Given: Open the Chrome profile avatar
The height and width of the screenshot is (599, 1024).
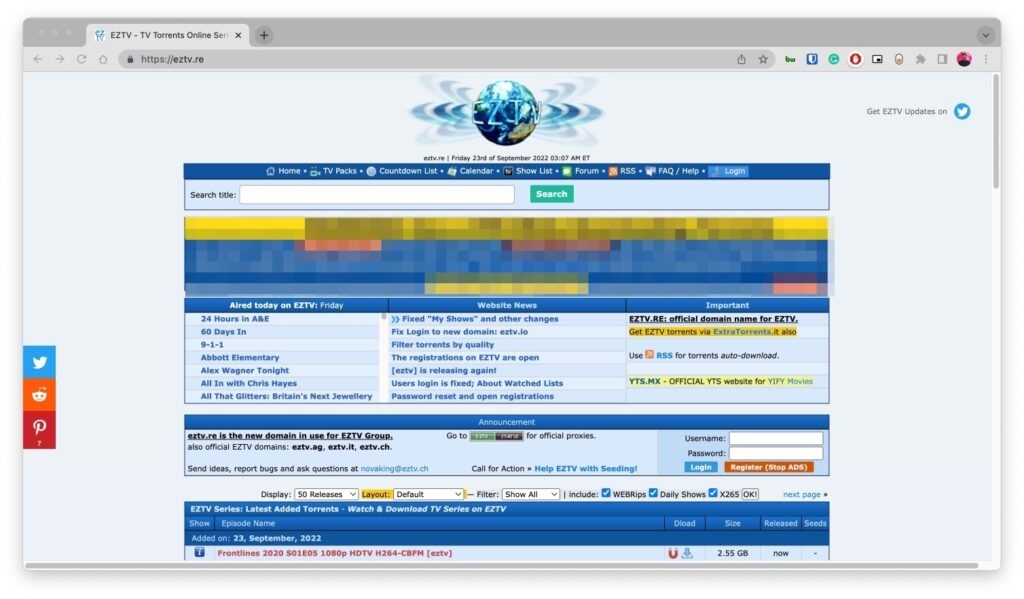Looking at the screenshot, I should click(964, 59).
